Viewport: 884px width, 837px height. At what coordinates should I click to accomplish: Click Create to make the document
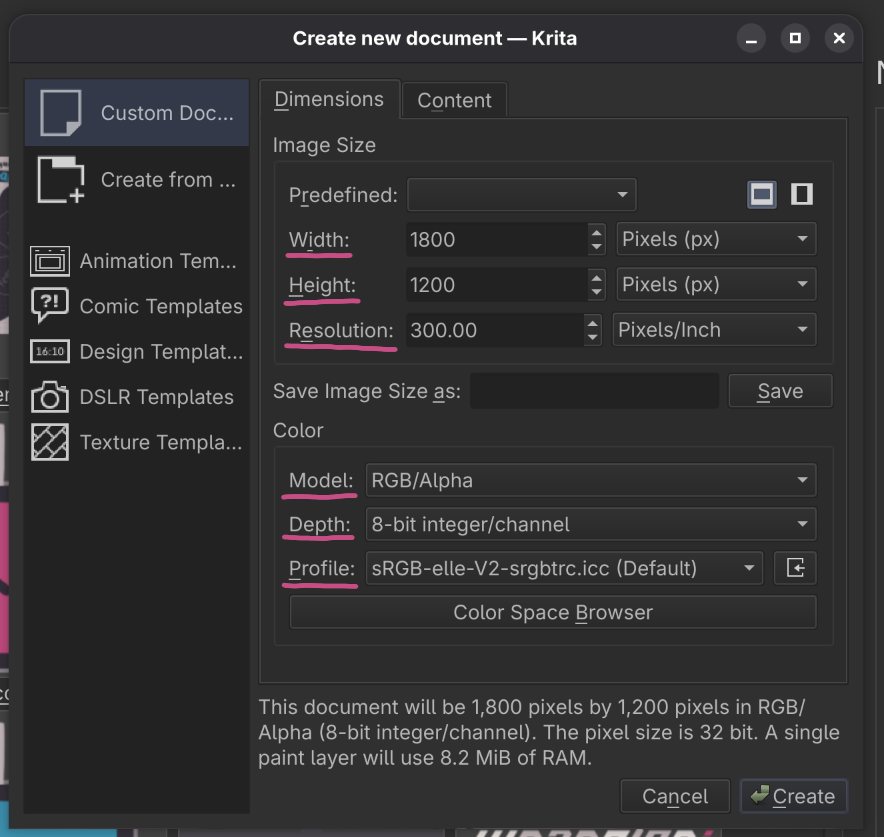(793, 796)
